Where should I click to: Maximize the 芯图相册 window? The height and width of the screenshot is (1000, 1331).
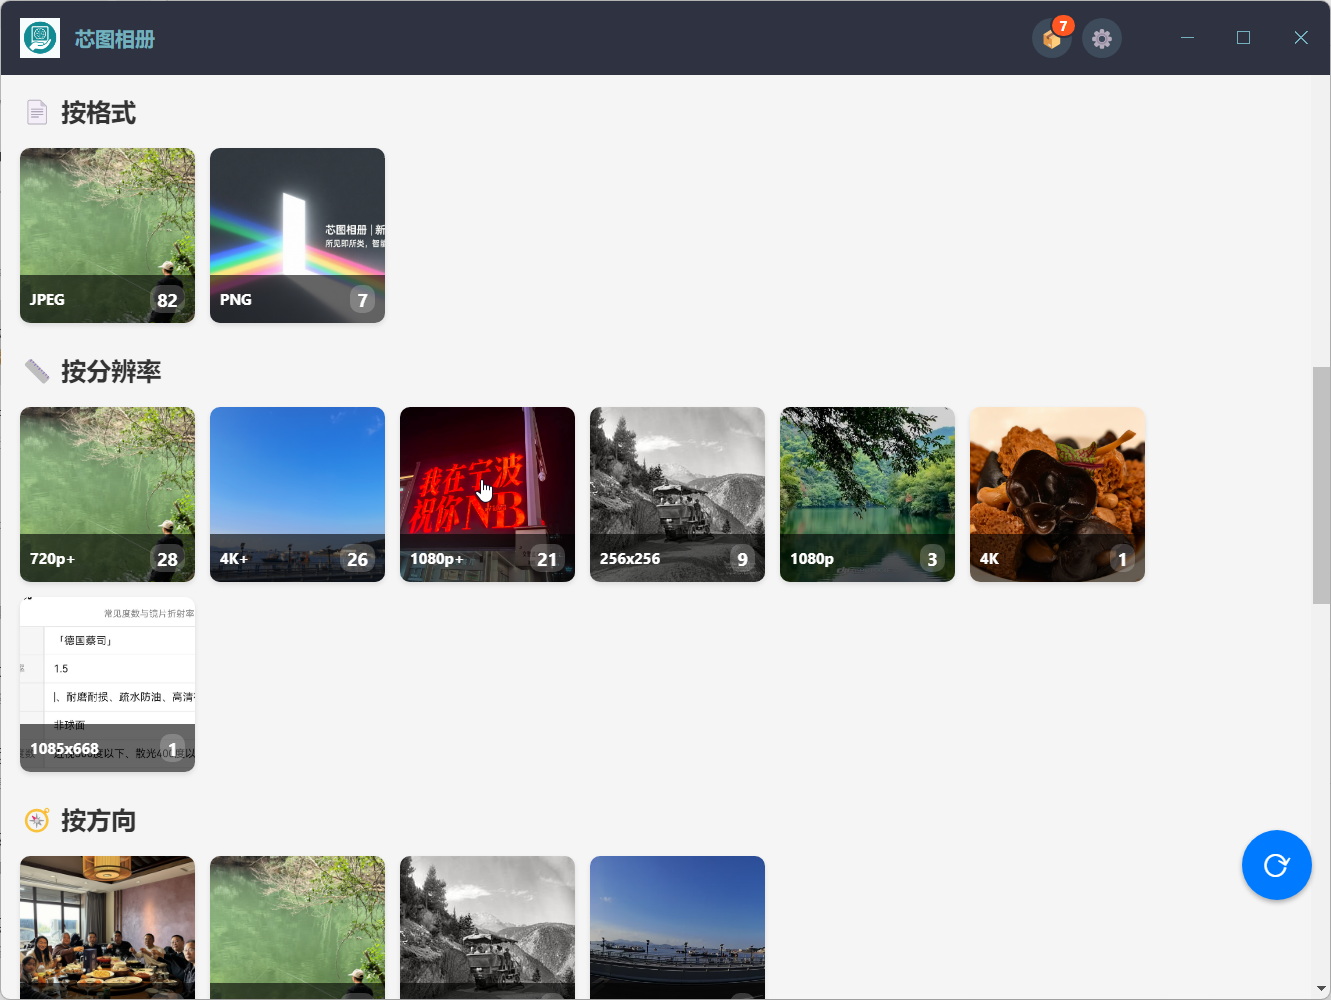pyautogui.click(x=1243, y=38)
